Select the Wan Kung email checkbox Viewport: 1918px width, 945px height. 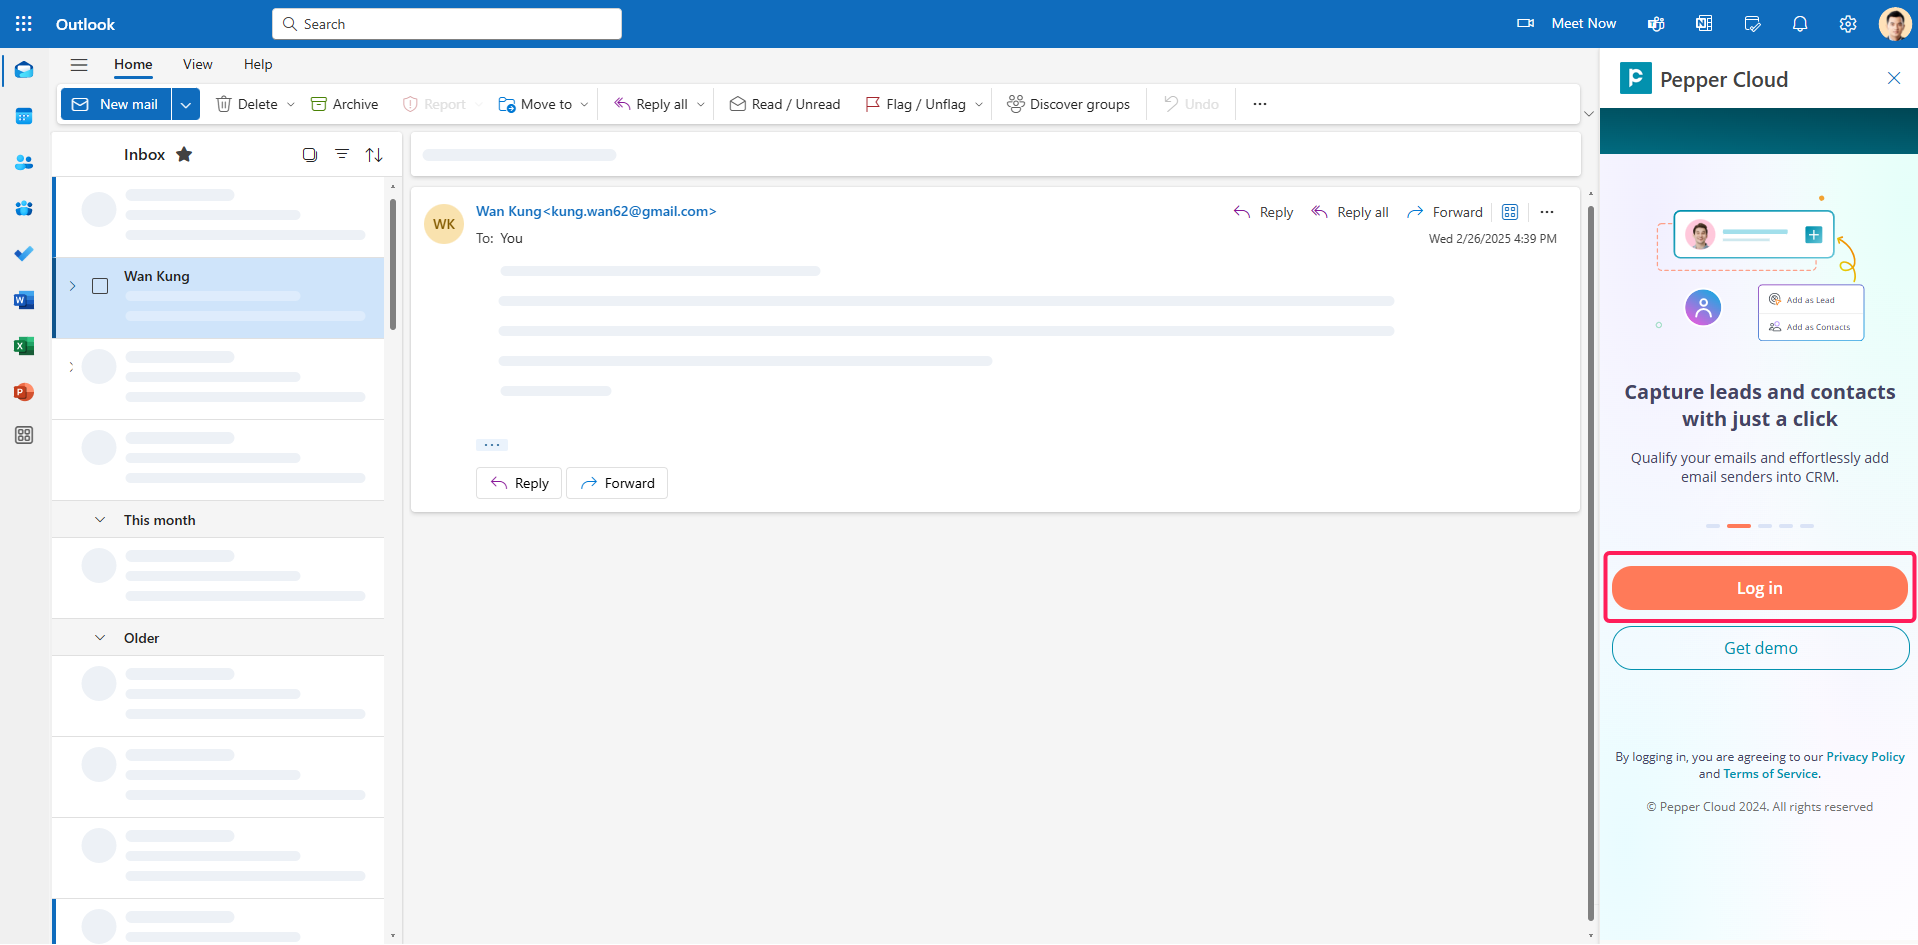pyautogui.click(x=100, y=286)
